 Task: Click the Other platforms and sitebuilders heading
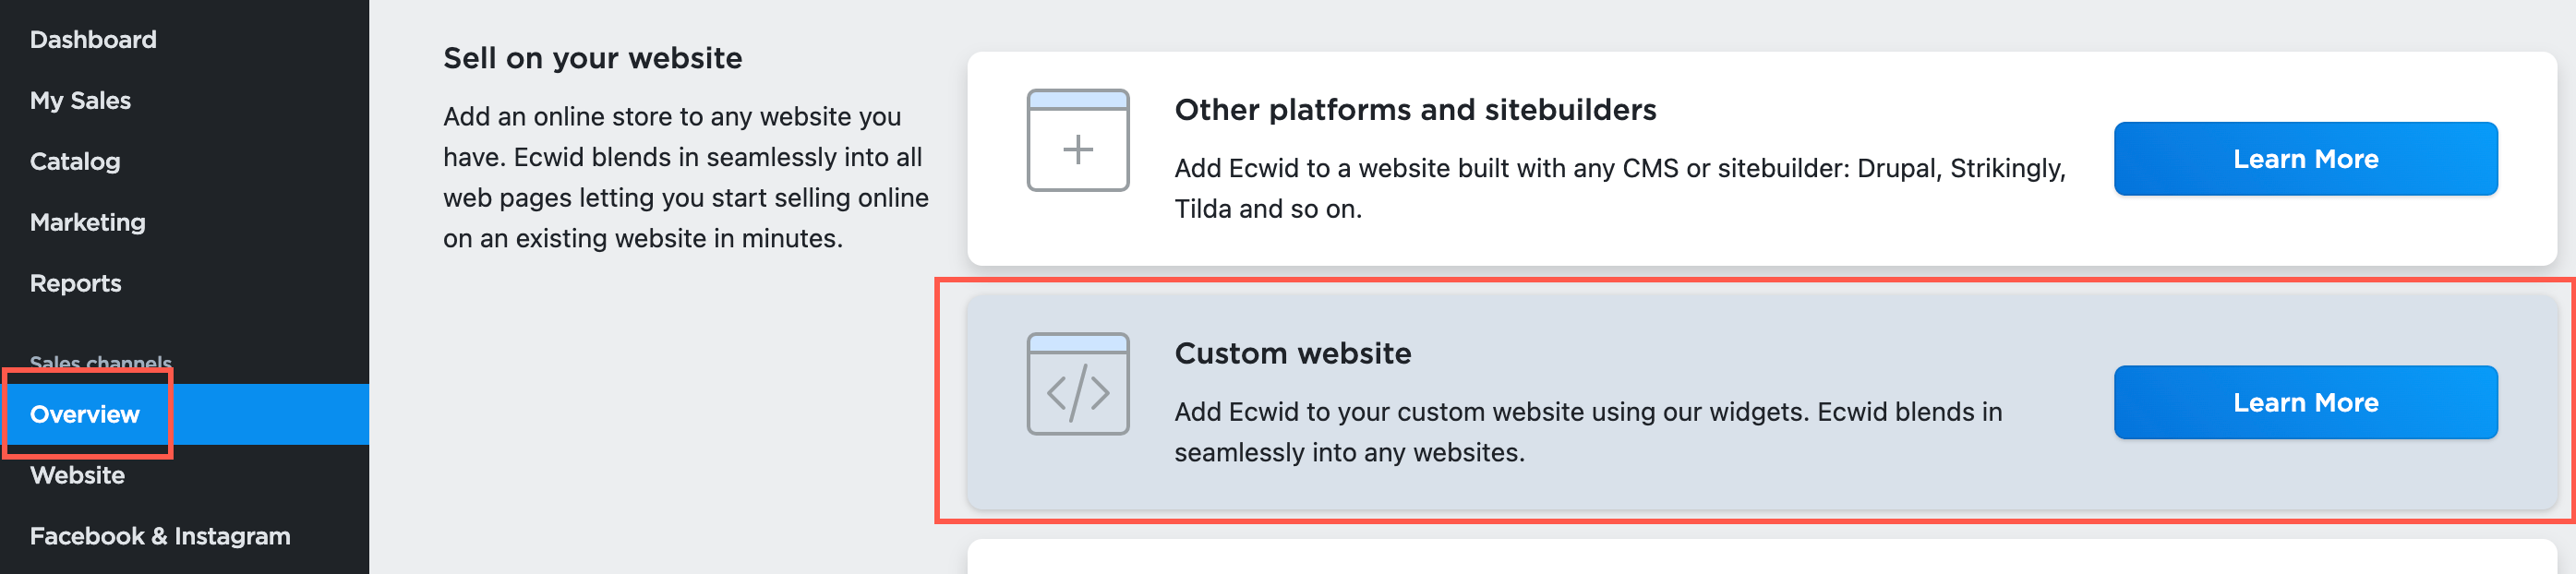point(1415,110)
